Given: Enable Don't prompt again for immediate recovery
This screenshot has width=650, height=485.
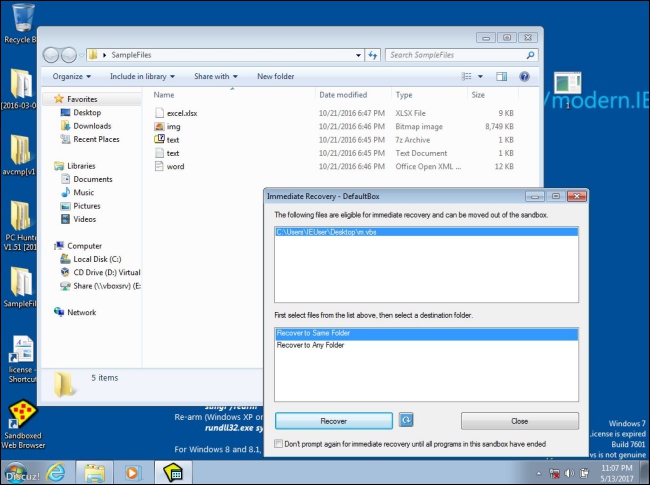Looking at the screenshot, I should pyautogui.click(x=279, y=444).
